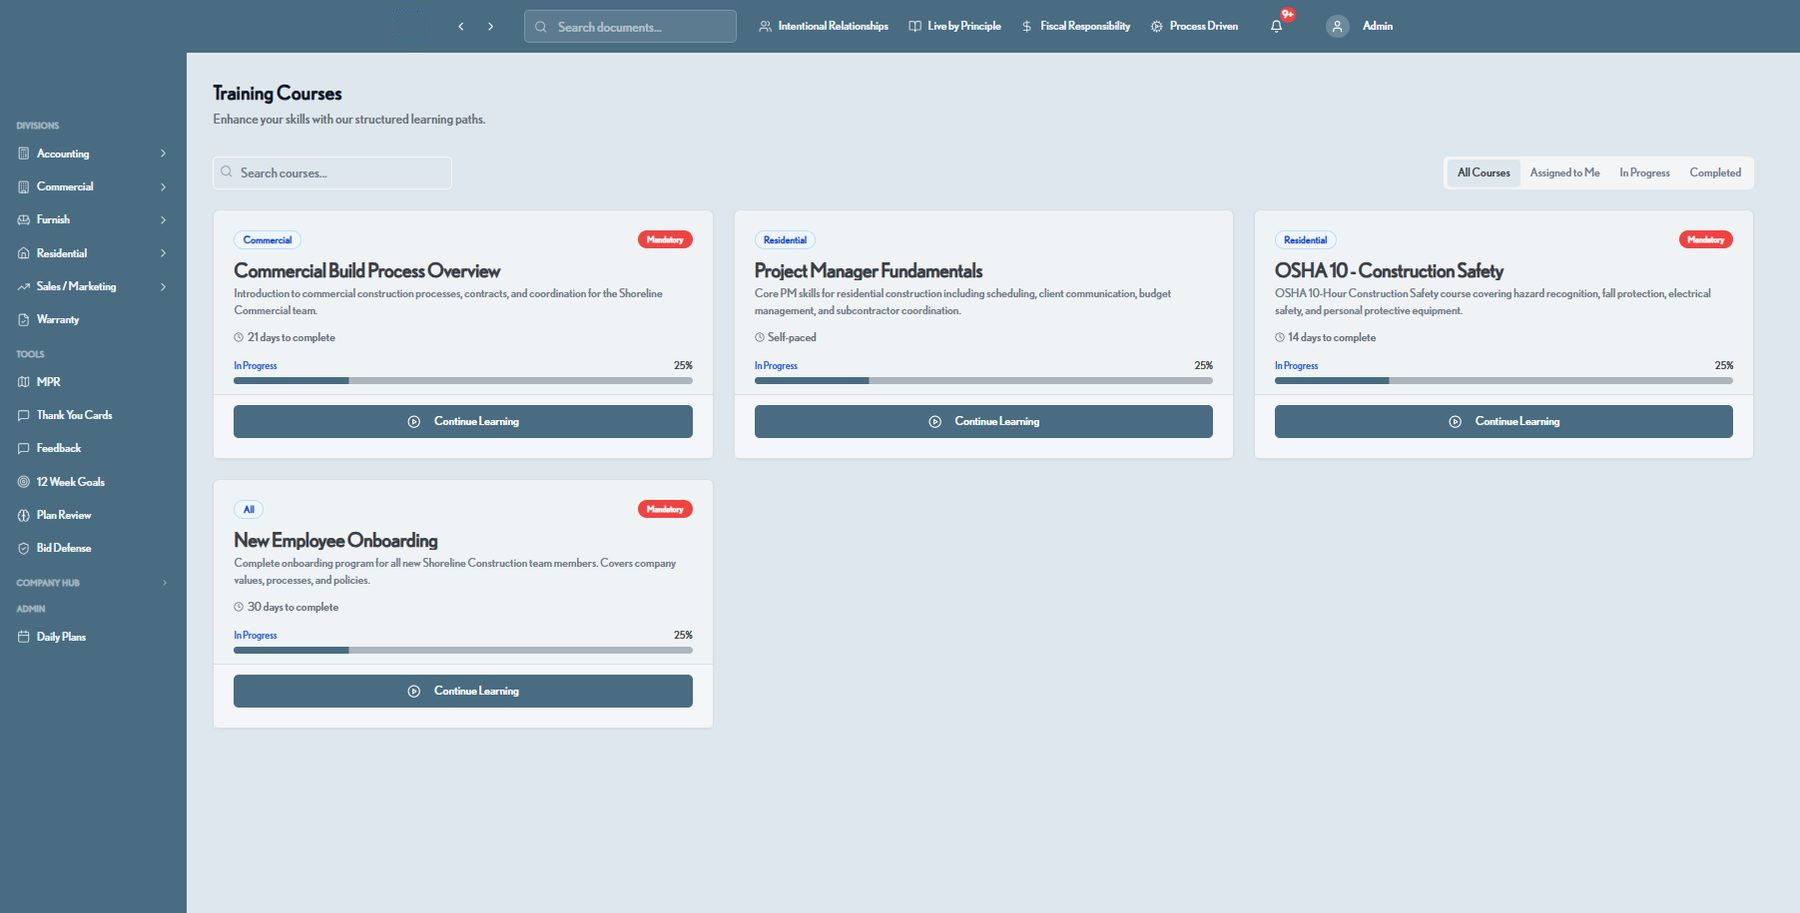Click clock icon beside 14 days to complete
The image size is (1800, 913).
click(1280, 338)
